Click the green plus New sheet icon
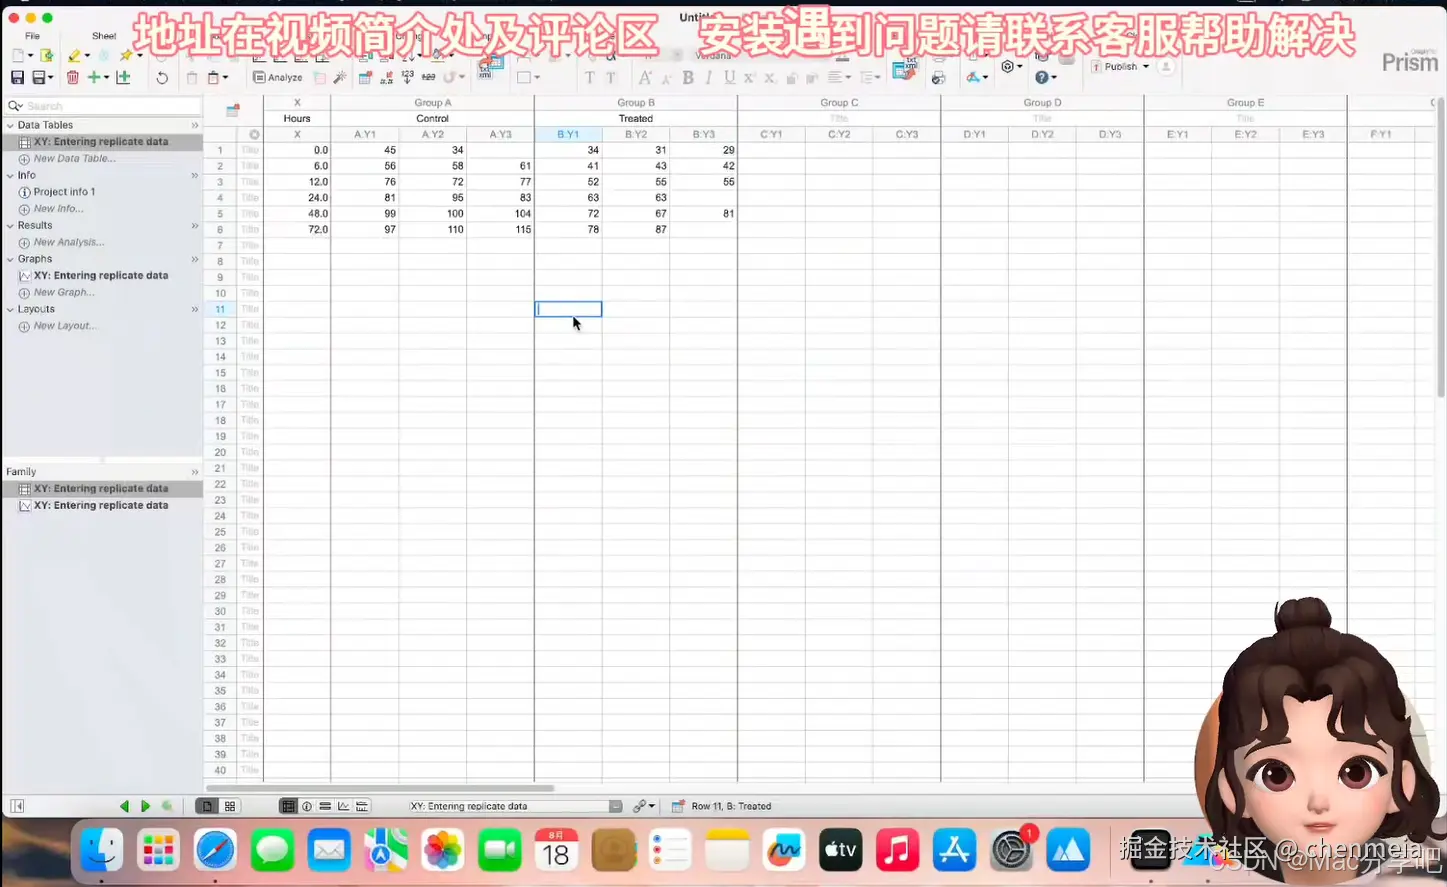1447x887 pixels. point(93,77)
